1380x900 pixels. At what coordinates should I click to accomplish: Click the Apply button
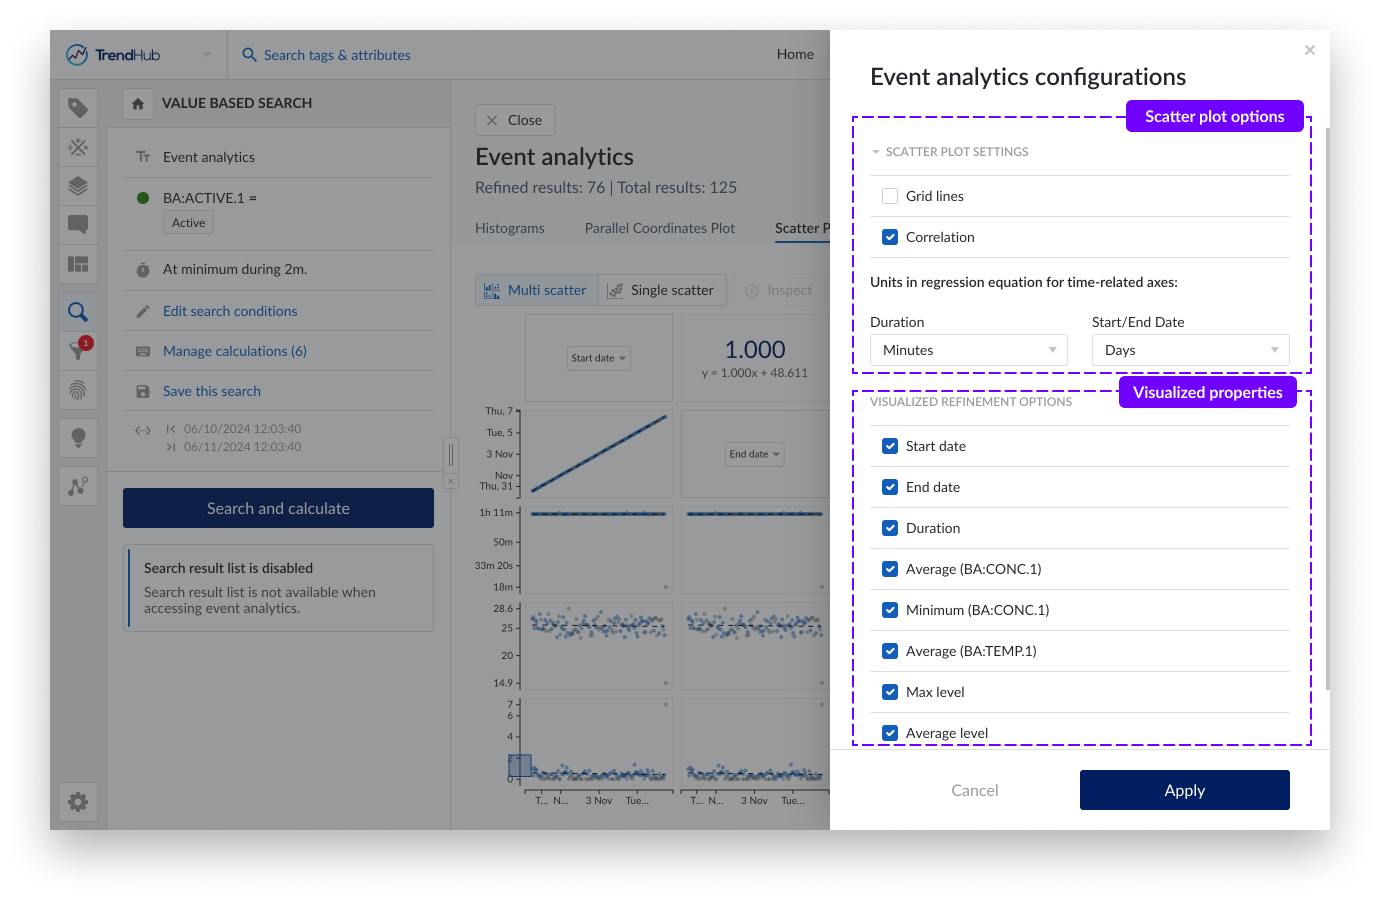pyautogui.click(x=1184, y=790)
